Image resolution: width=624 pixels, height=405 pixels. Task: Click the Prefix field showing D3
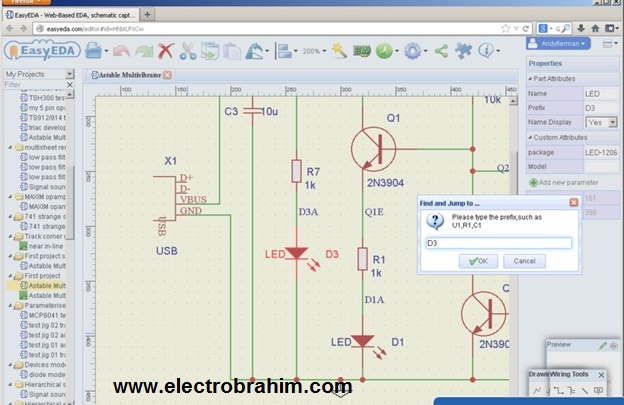(x=601, y=108)
